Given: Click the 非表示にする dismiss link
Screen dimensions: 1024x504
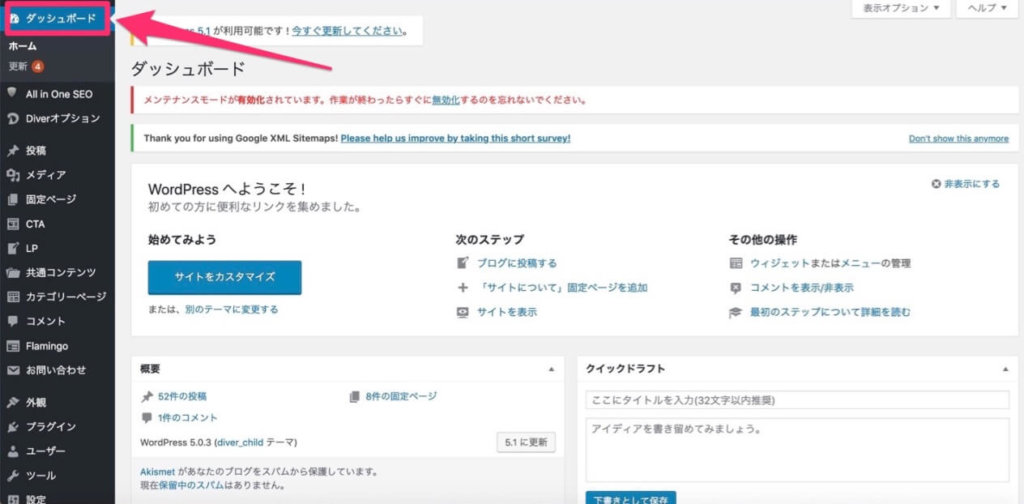Looking at the screenshot, I should click(972, 184).
